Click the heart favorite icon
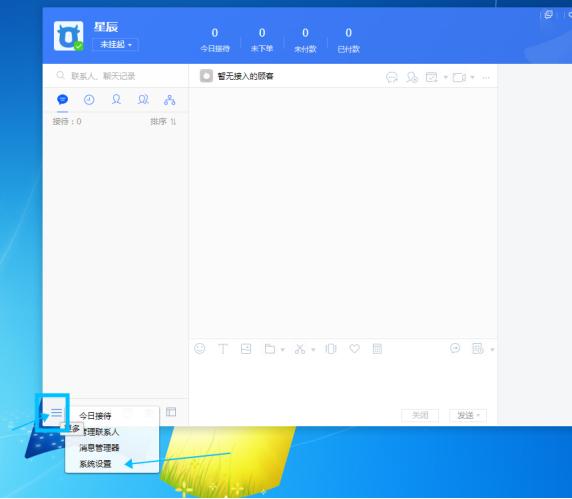Viewport: 572px width, 499px height. coord(355,349)
